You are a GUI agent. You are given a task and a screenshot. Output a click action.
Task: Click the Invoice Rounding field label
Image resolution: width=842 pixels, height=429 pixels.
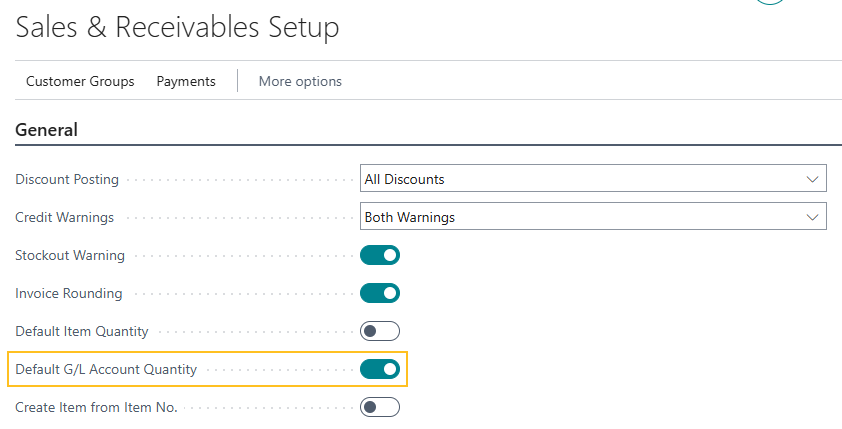pyautogui.click(x=69, y=293)
